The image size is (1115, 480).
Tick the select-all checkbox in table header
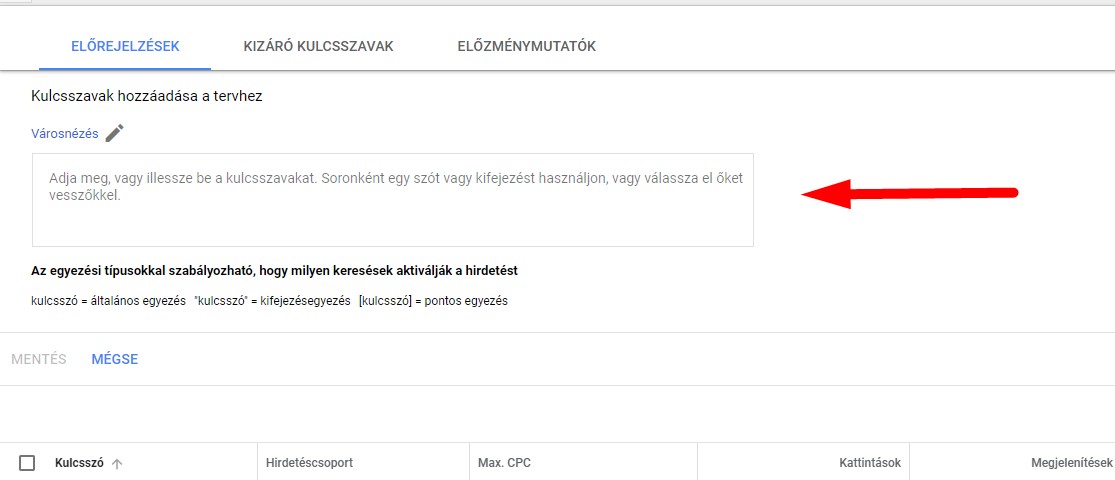27,463
